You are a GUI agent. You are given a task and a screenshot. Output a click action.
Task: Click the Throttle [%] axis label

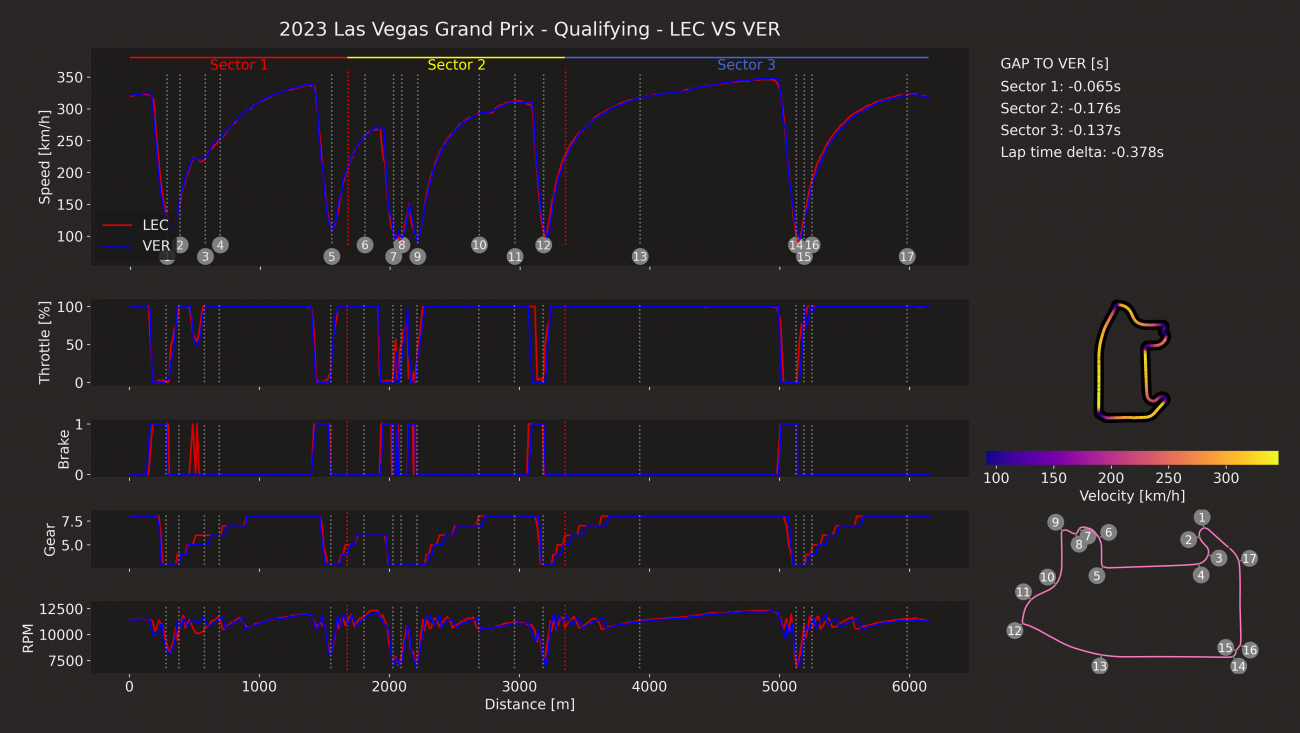tap(45, 342)
